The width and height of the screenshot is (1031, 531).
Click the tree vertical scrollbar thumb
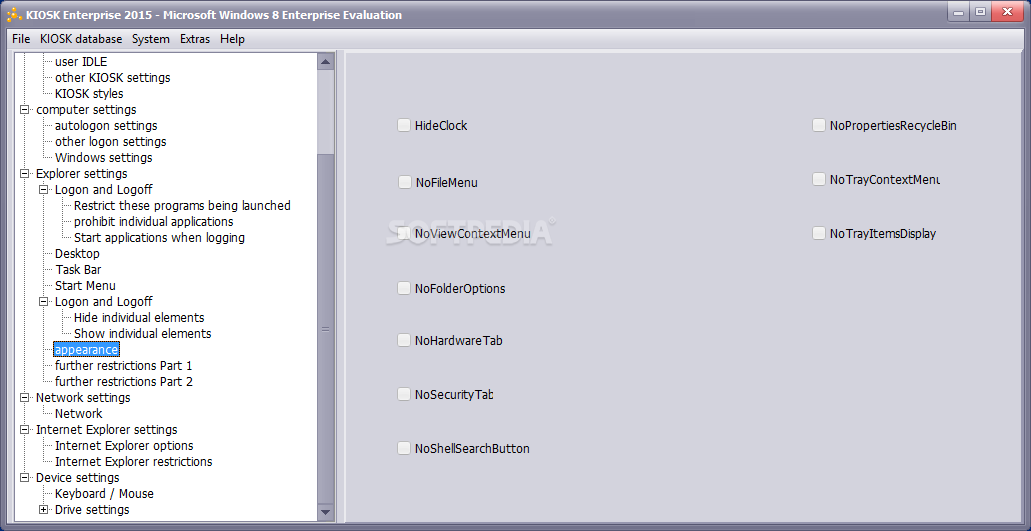325,329
